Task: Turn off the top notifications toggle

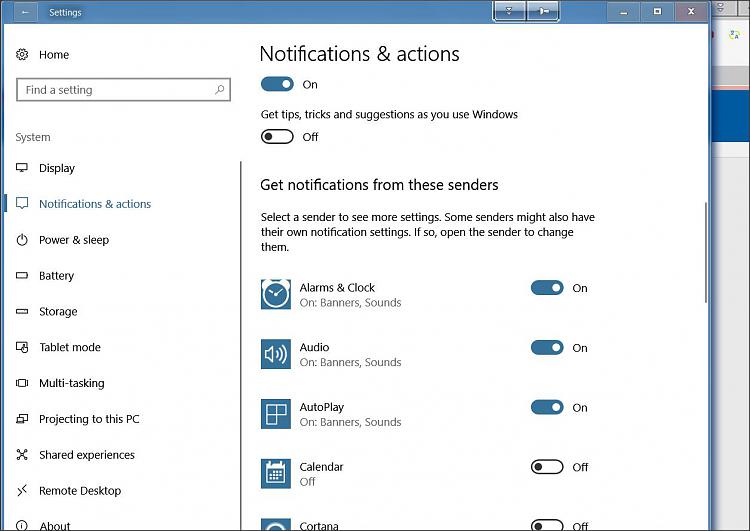Action: 277,84
